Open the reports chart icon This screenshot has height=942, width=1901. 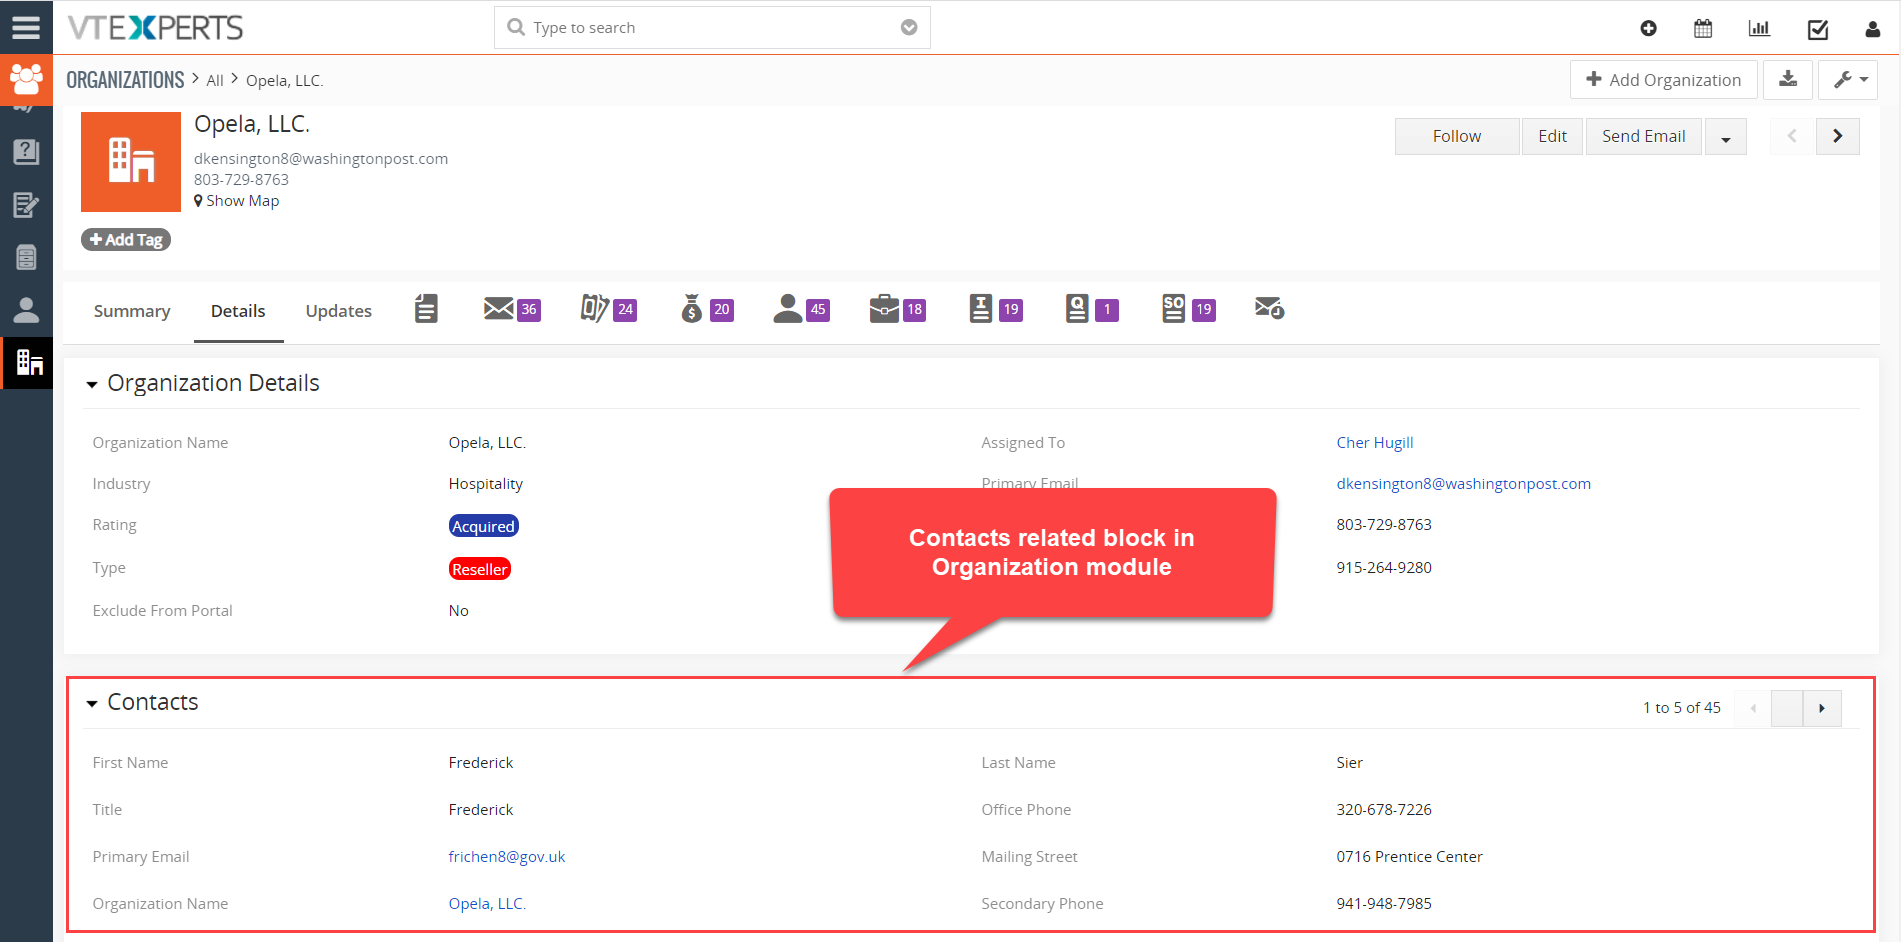pos(1759,28)
